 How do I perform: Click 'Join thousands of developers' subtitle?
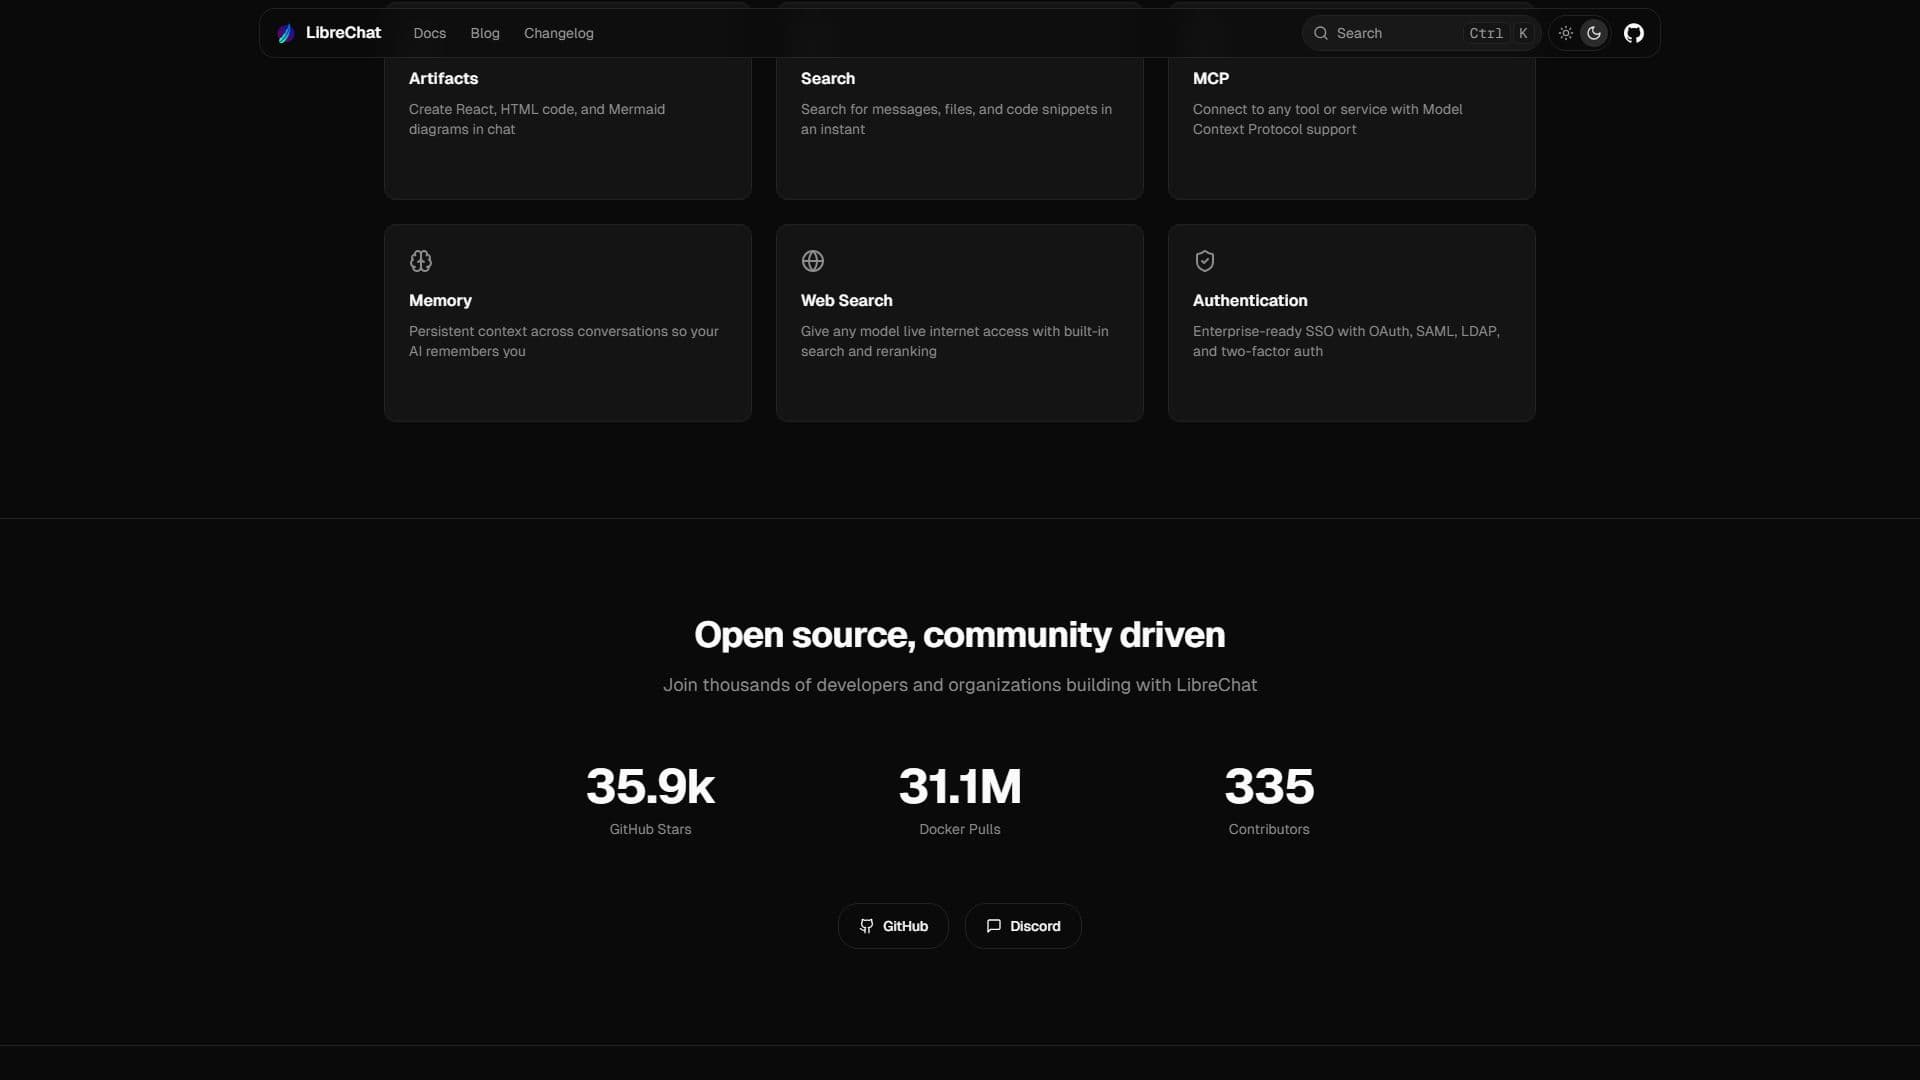(960, 685)
